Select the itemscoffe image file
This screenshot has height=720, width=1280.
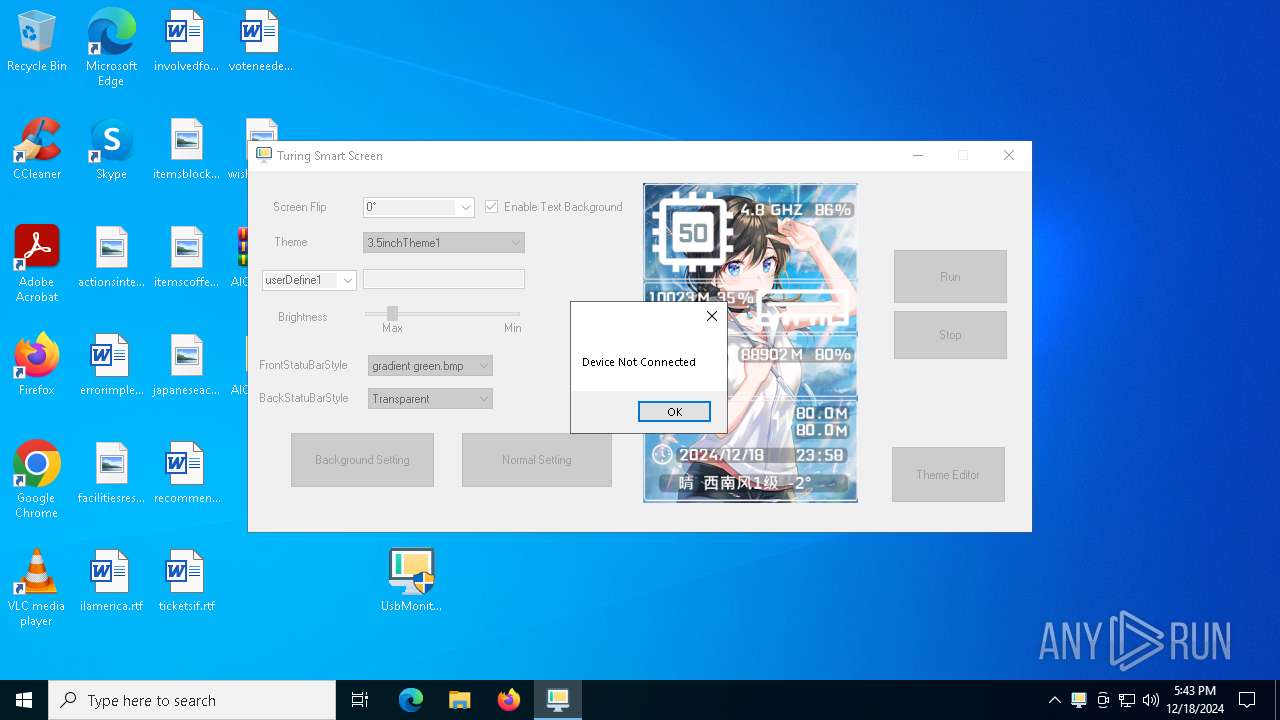(186, 257)
